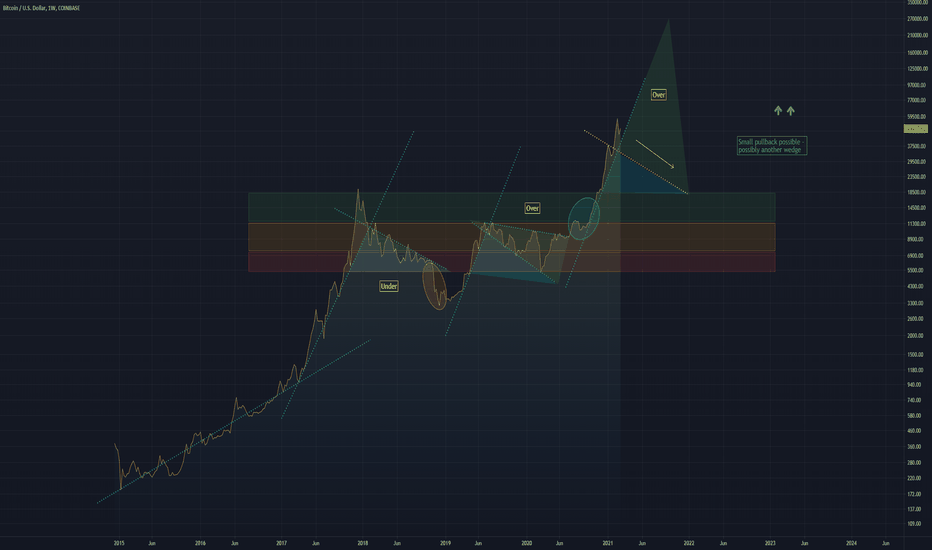932x550 pixels.
Task: Click the 2022 label on the time axis
Action: coord(689,543)
